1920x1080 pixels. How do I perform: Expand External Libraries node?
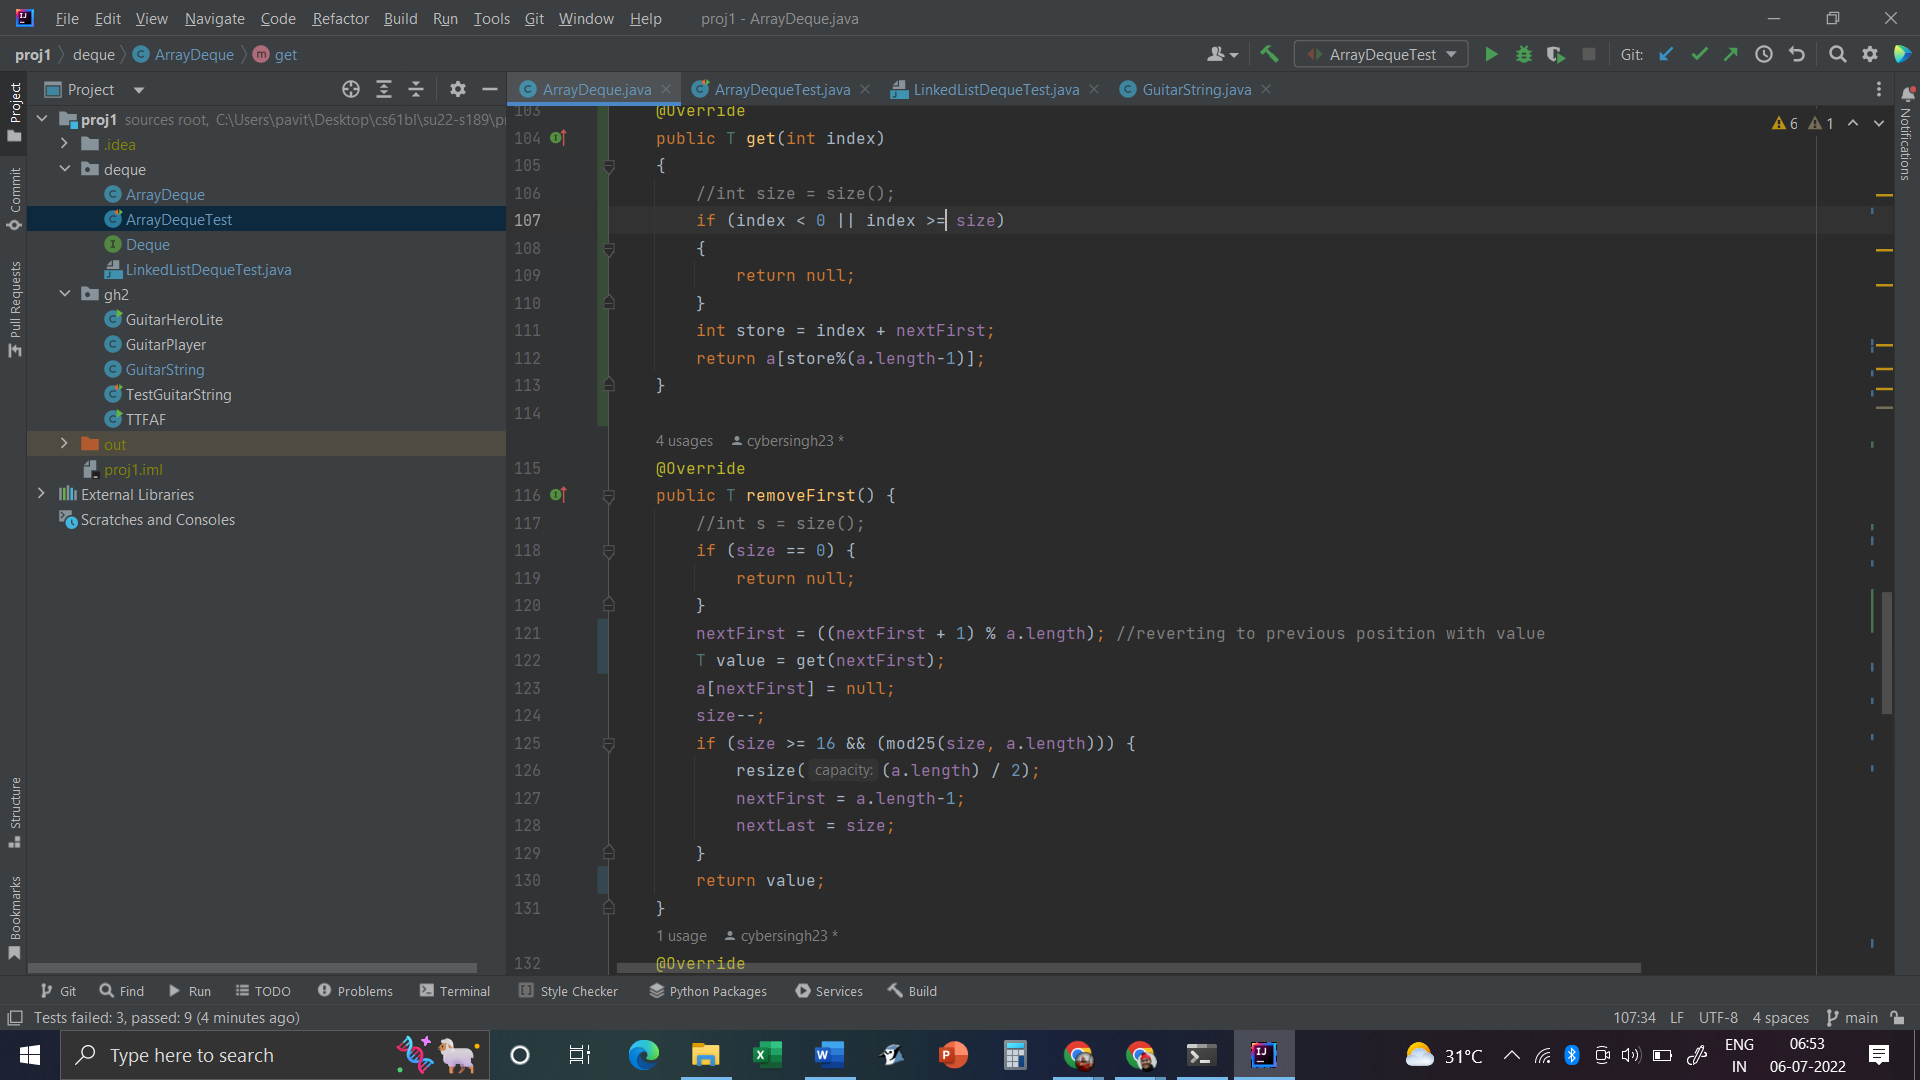point(41,494)
